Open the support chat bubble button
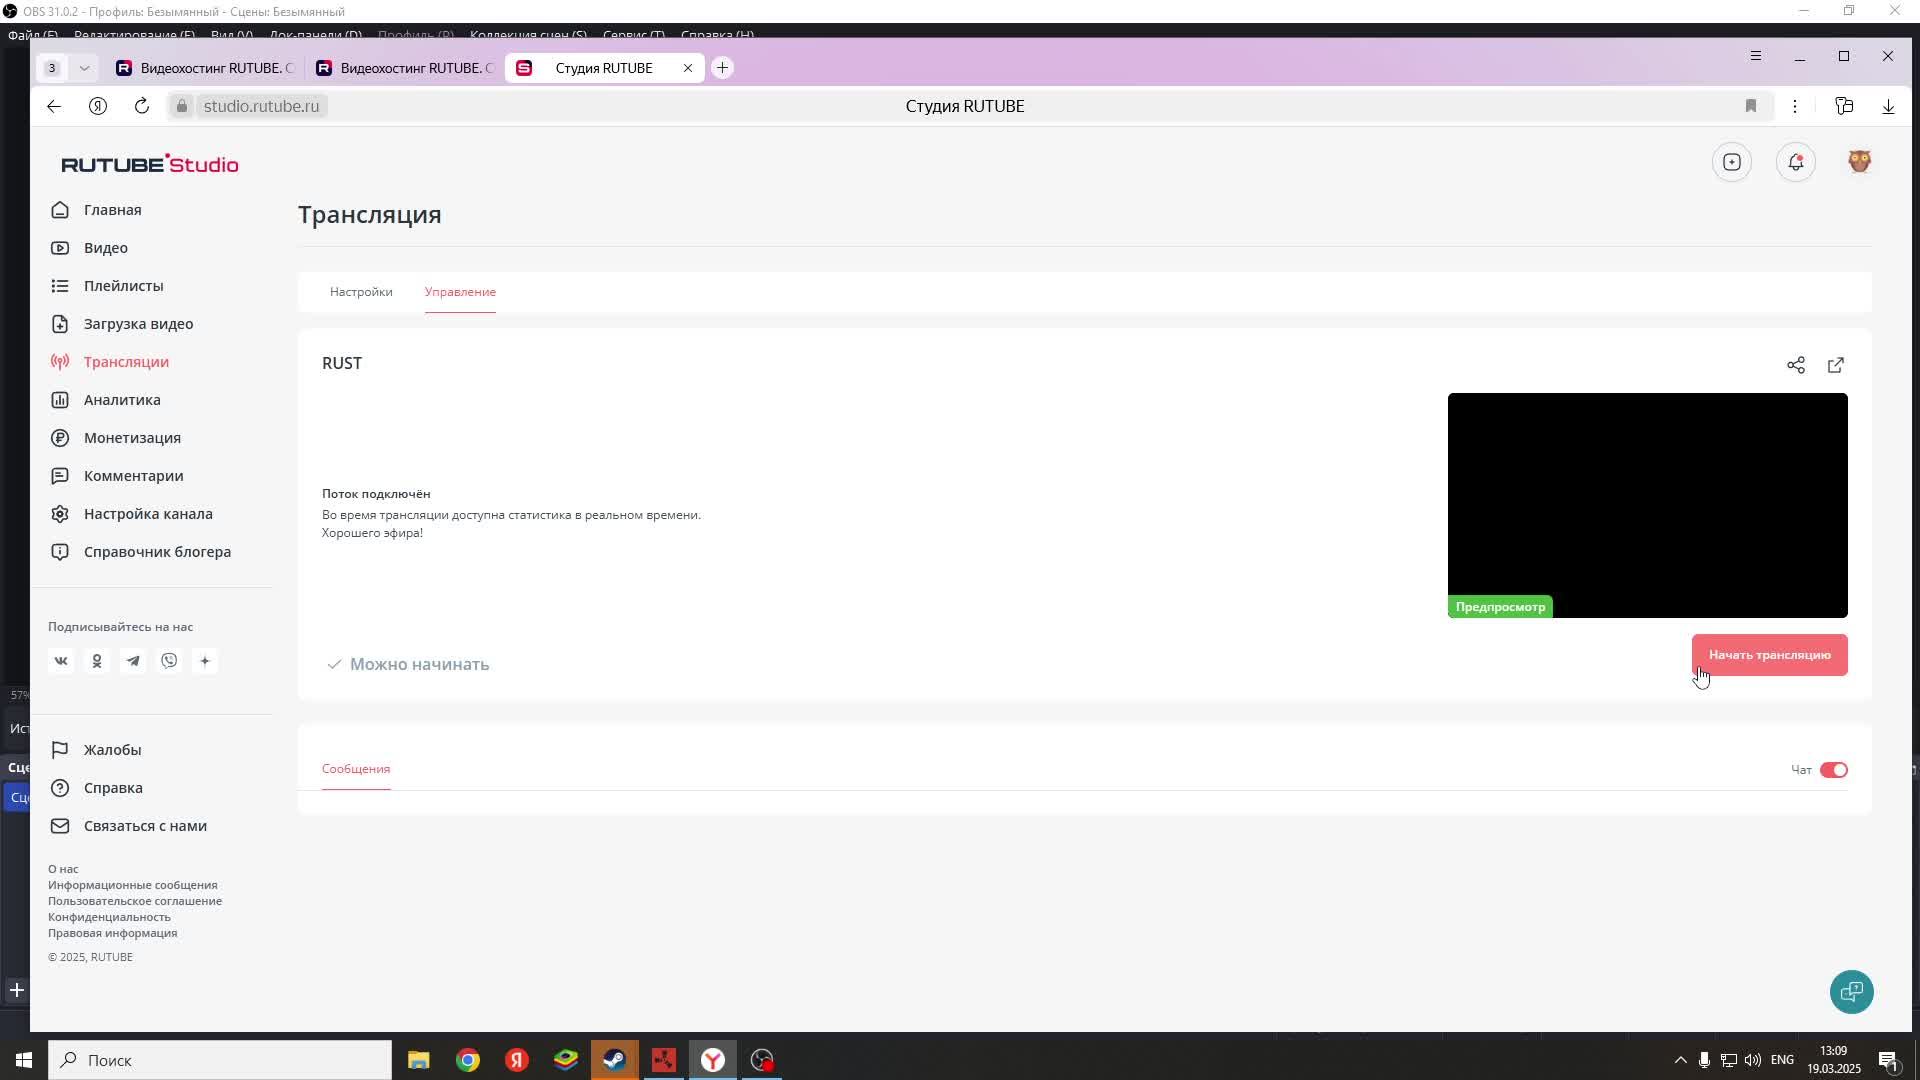 pyautogui.click(x=1851, y=992)
